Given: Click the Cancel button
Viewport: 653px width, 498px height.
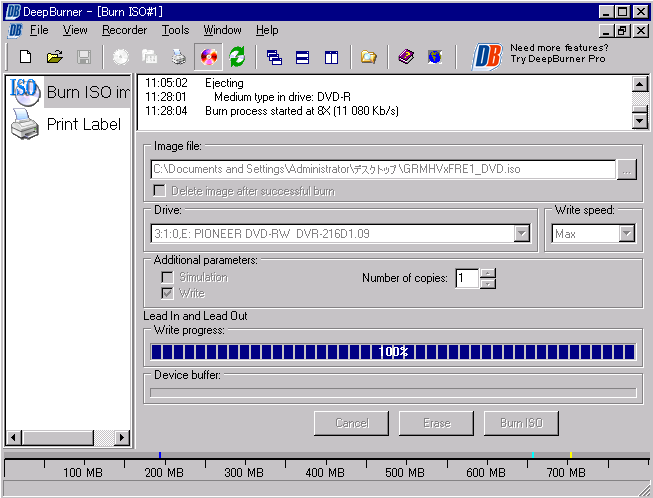Looking at the screenshot, I should point(352,423).
